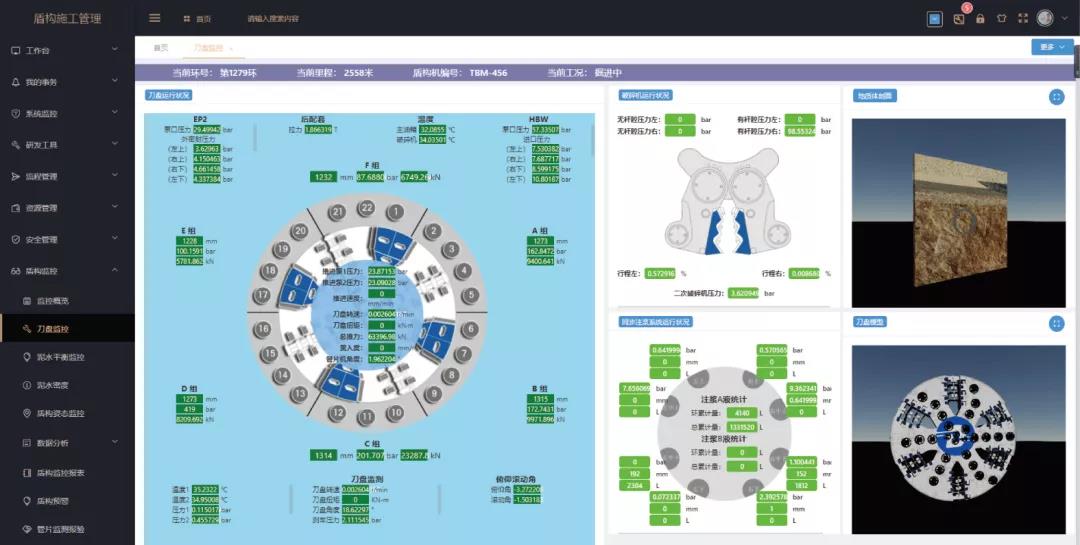Open the notifications icon with red badge

coord(959,18)
